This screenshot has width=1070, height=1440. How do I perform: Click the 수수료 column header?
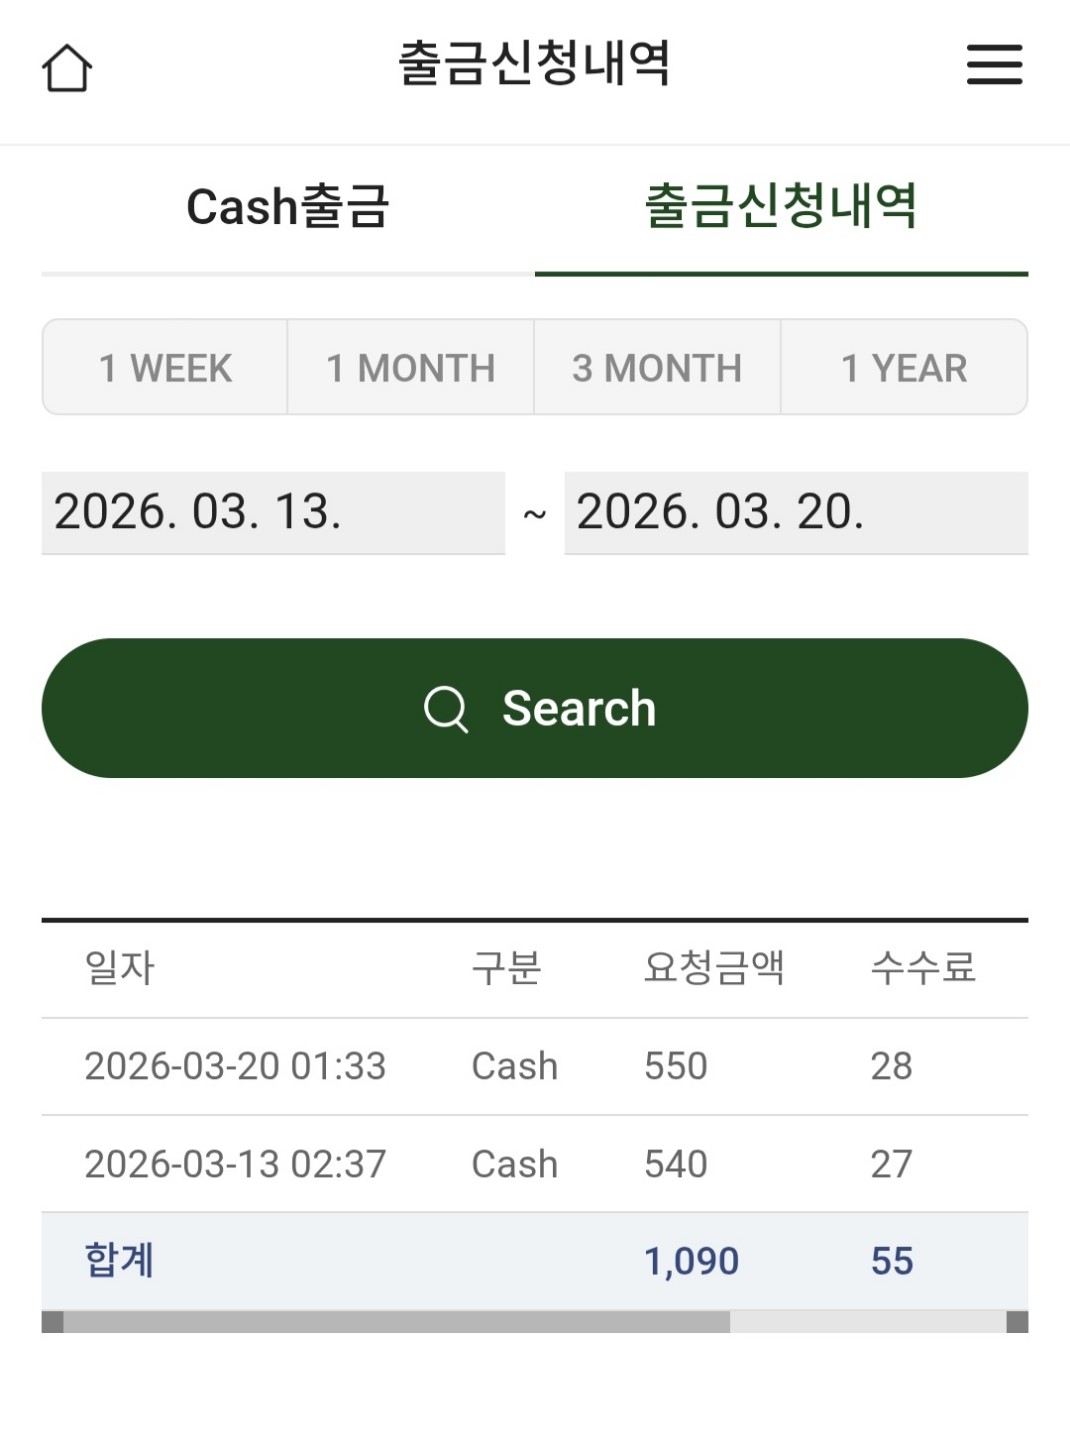[922, 968]
